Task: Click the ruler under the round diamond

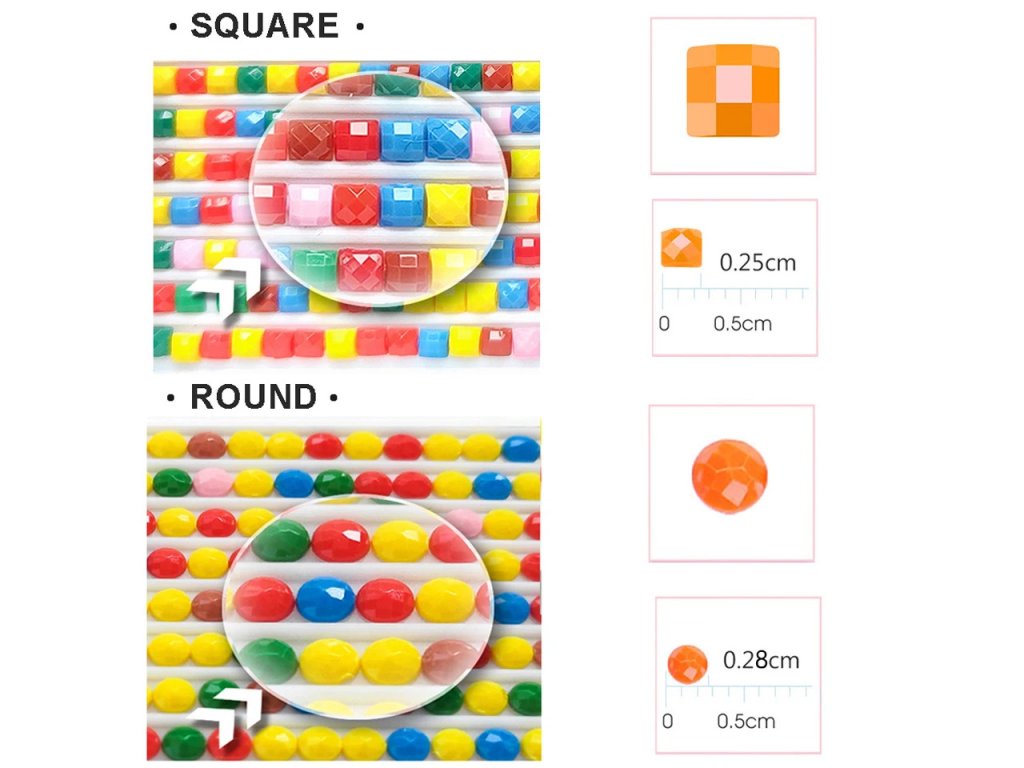Action: [738, 691]
